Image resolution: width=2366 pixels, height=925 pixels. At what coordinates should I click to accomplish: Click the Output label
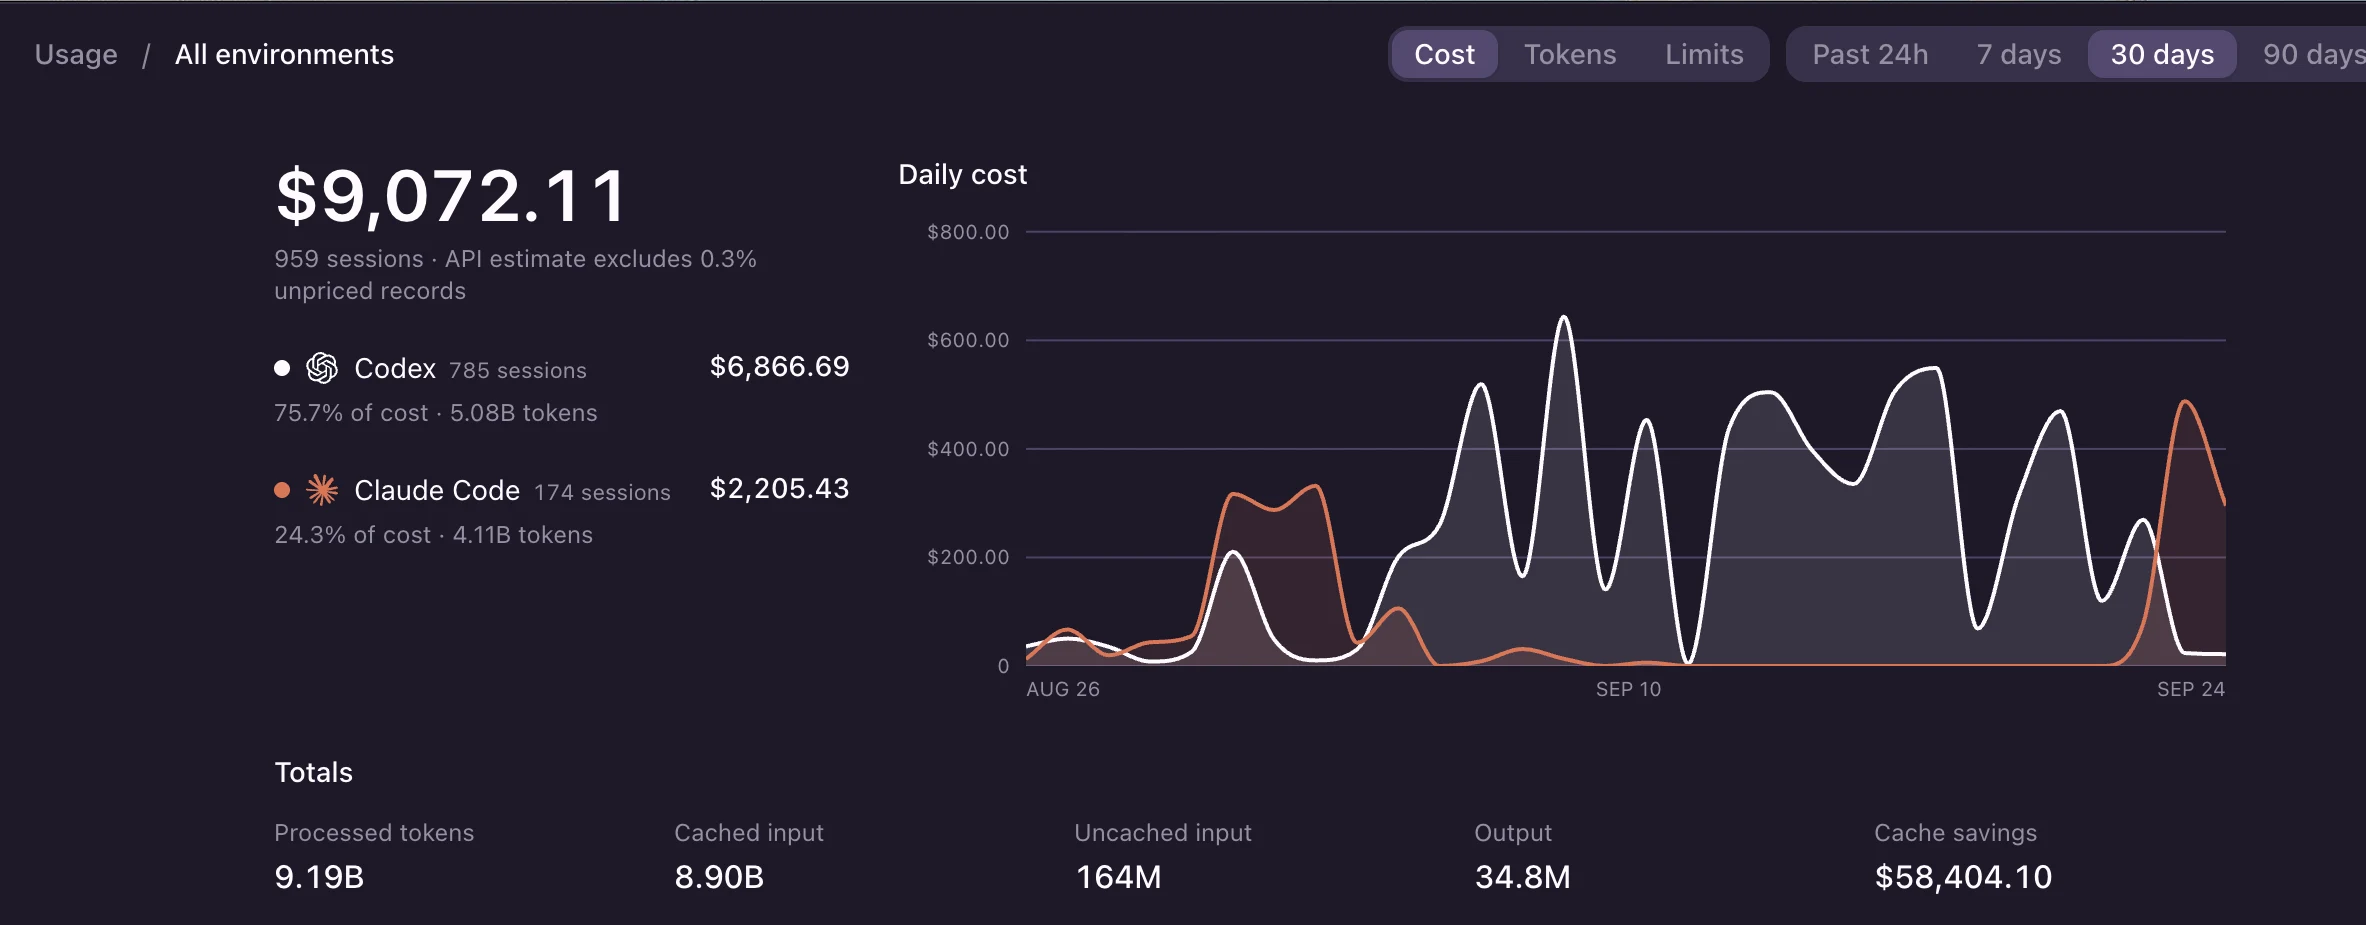(x=1513, y=833)
